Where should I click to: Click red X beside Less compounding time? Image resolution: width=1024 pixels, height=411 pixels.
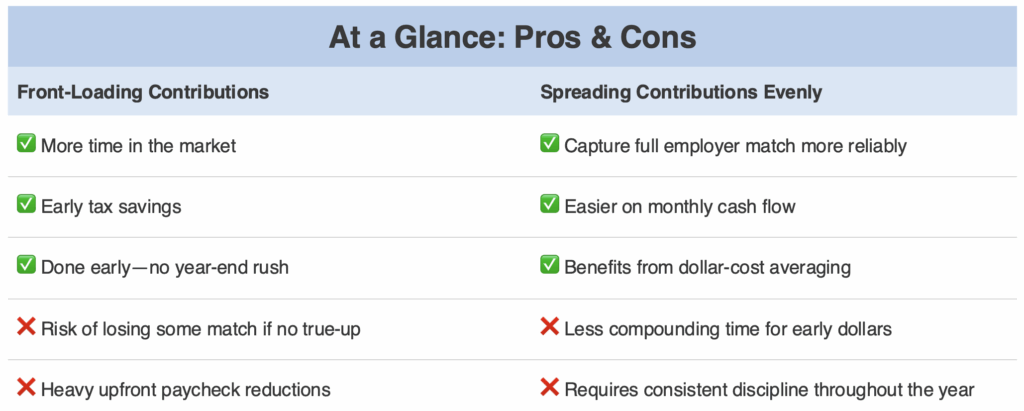pos(549,327)
